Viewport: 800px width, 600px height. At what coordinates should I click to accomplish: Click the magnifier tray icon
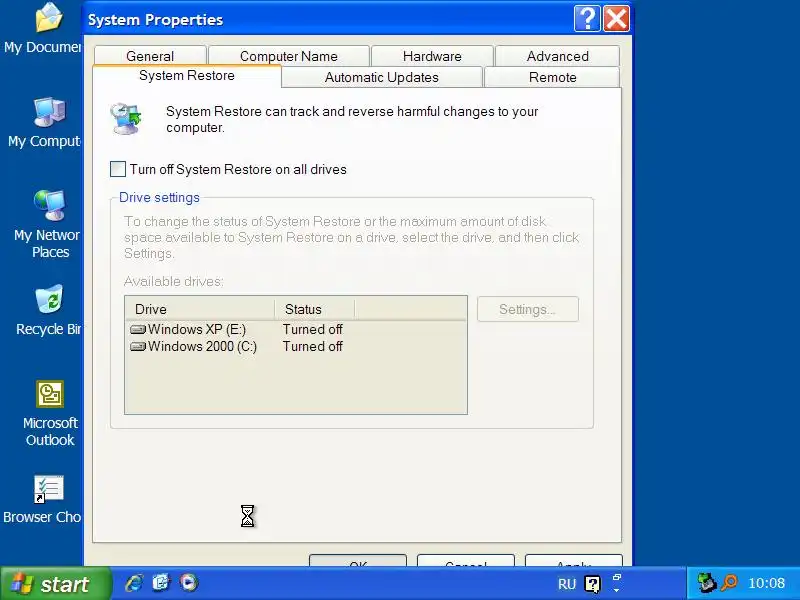(x=729, y=583)
